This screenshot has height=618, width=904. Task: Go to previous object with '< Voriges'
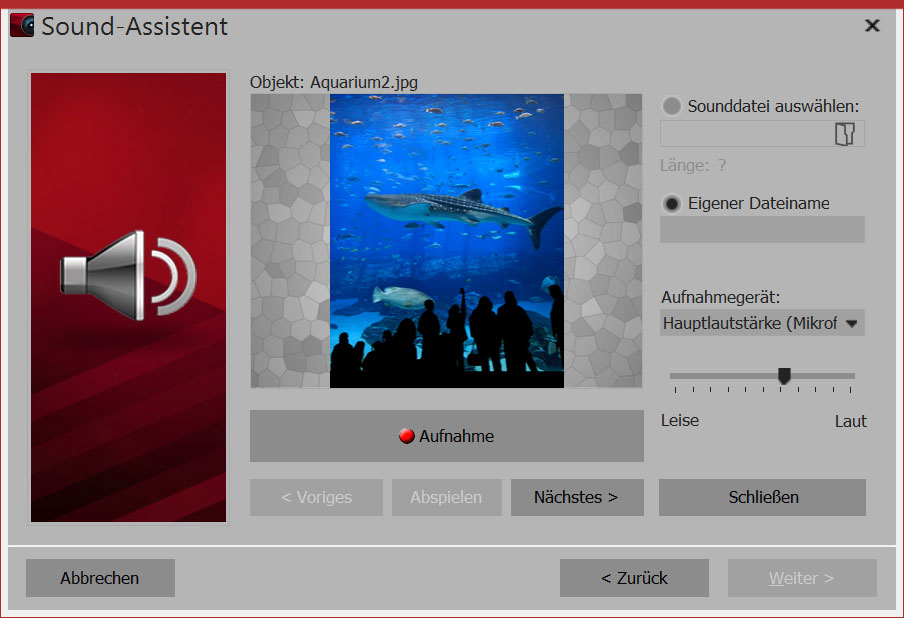tap(316, 497)
